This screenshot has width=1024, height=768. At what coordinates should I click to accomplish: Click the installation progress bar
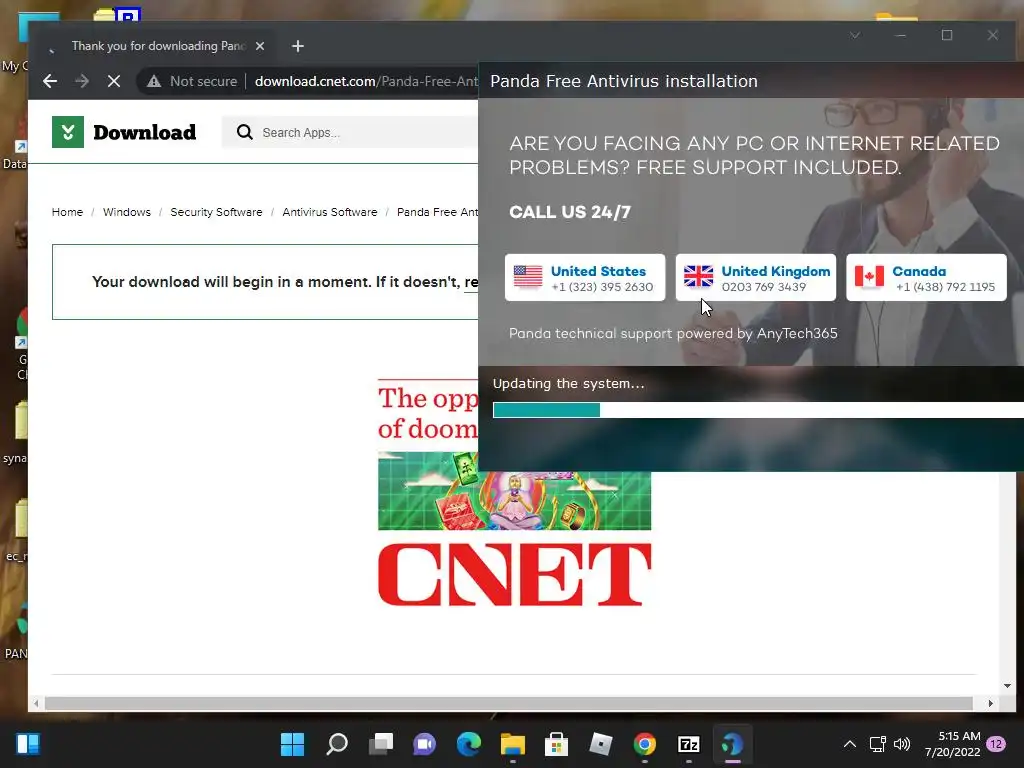pos(758,410)
